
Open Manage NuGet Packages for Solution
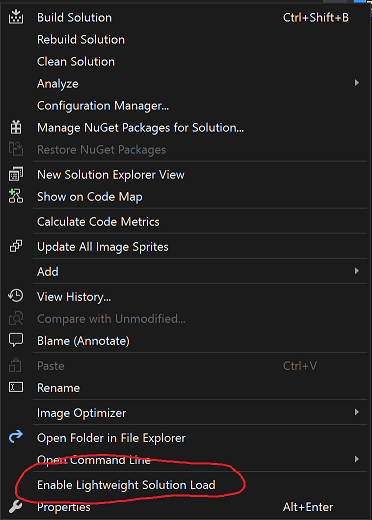coord(140,128)
